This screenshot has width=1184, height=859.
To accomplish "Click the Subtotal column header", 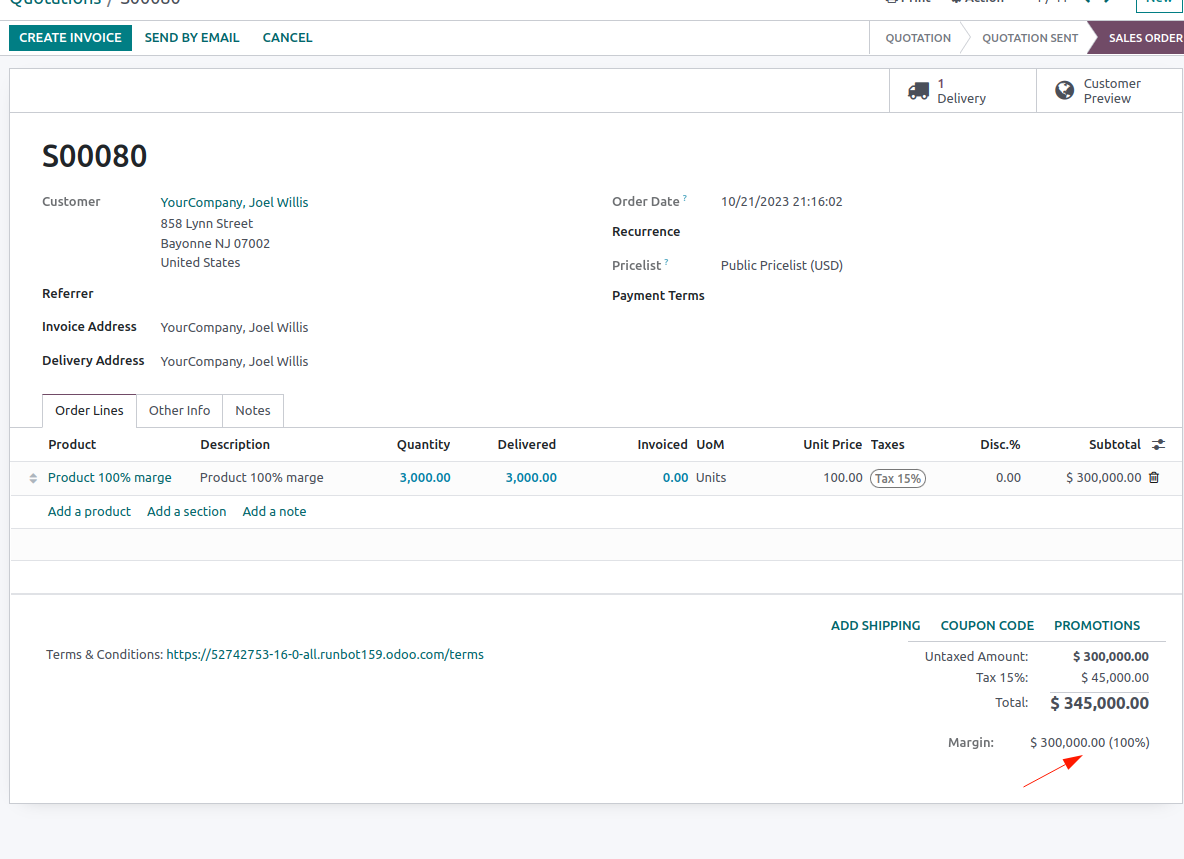I will (1115, 445).
